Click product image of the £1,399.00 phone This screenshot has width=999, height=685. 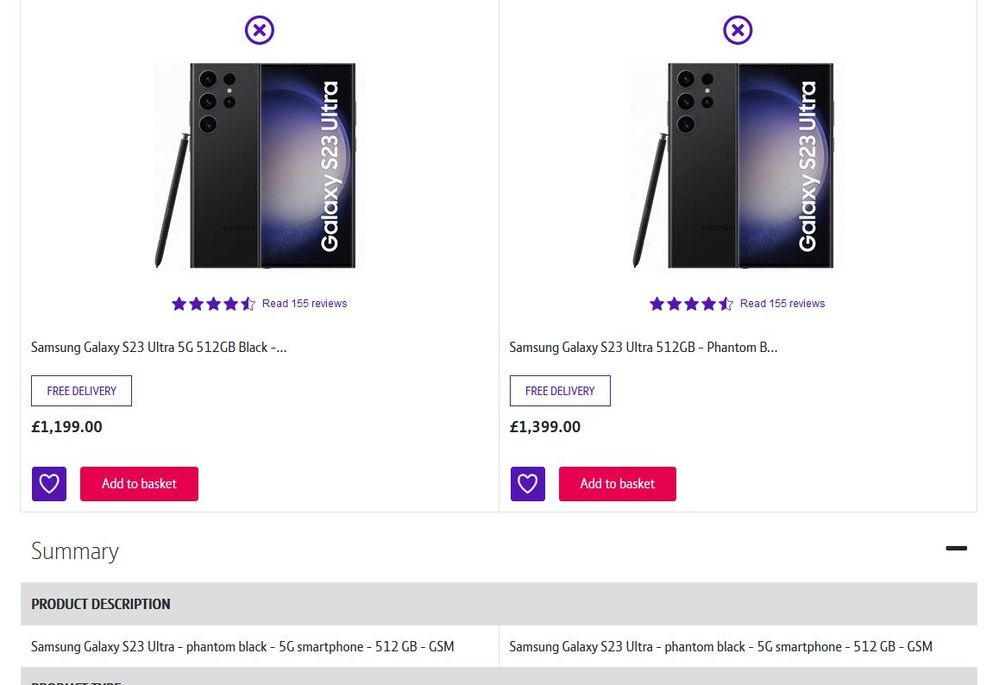point(736,166)
